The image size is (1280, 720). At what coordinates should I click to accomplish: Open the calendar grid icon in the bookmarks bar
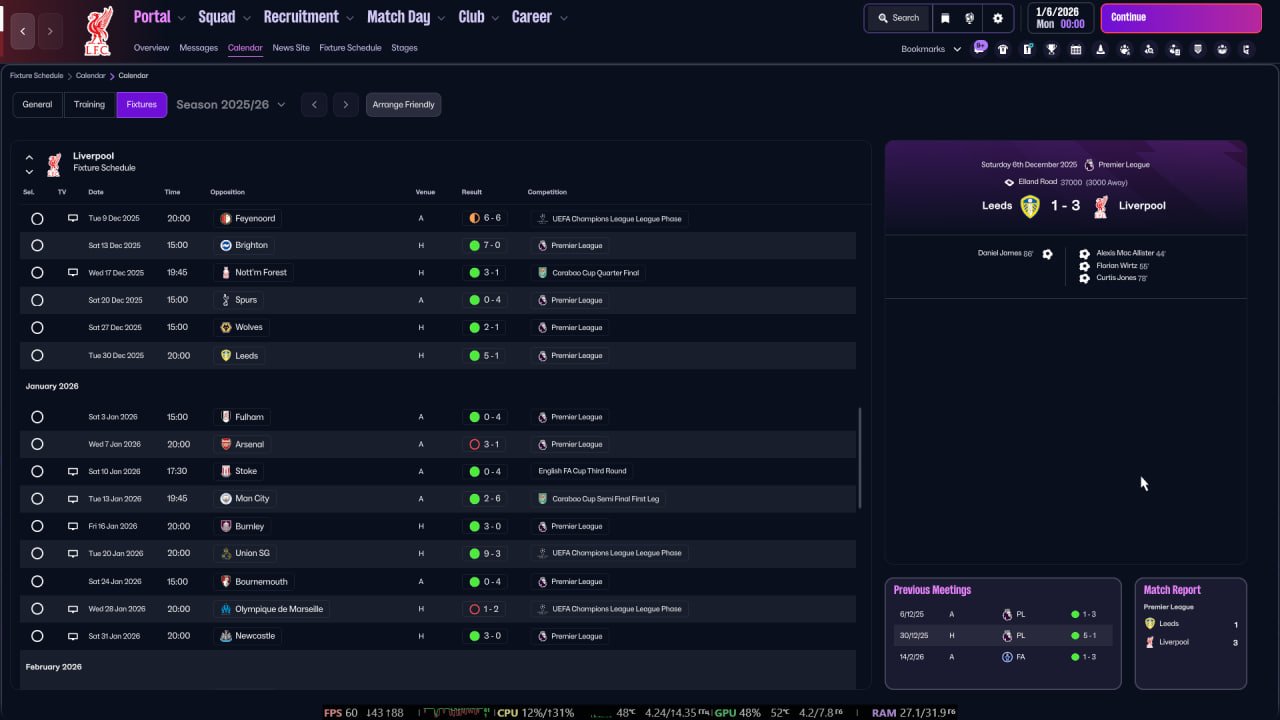[x=1076, y=49]
